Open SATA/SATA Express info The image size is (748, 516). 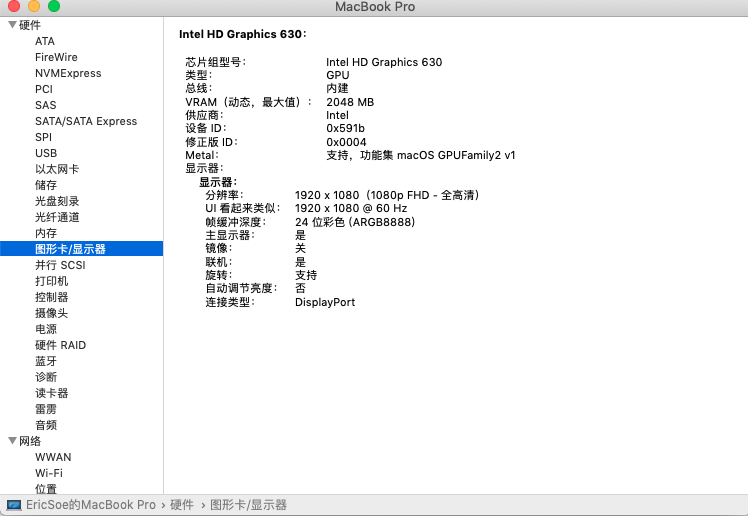tap(86, 121)
